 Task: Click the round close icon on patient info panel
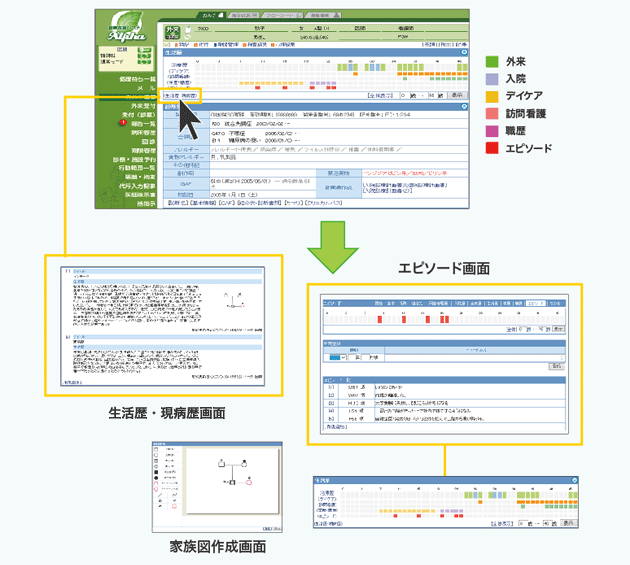(x=463, y=106)
